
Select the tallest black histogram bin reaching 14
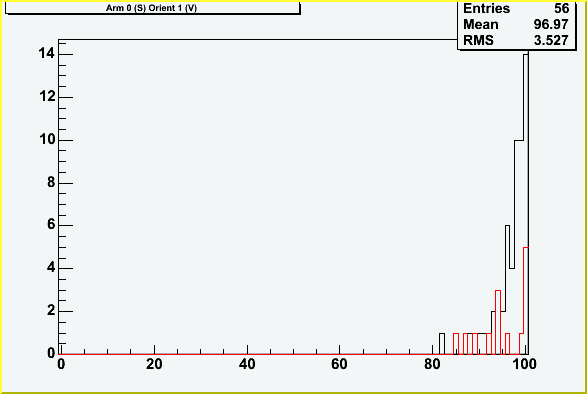coord(526,204)
